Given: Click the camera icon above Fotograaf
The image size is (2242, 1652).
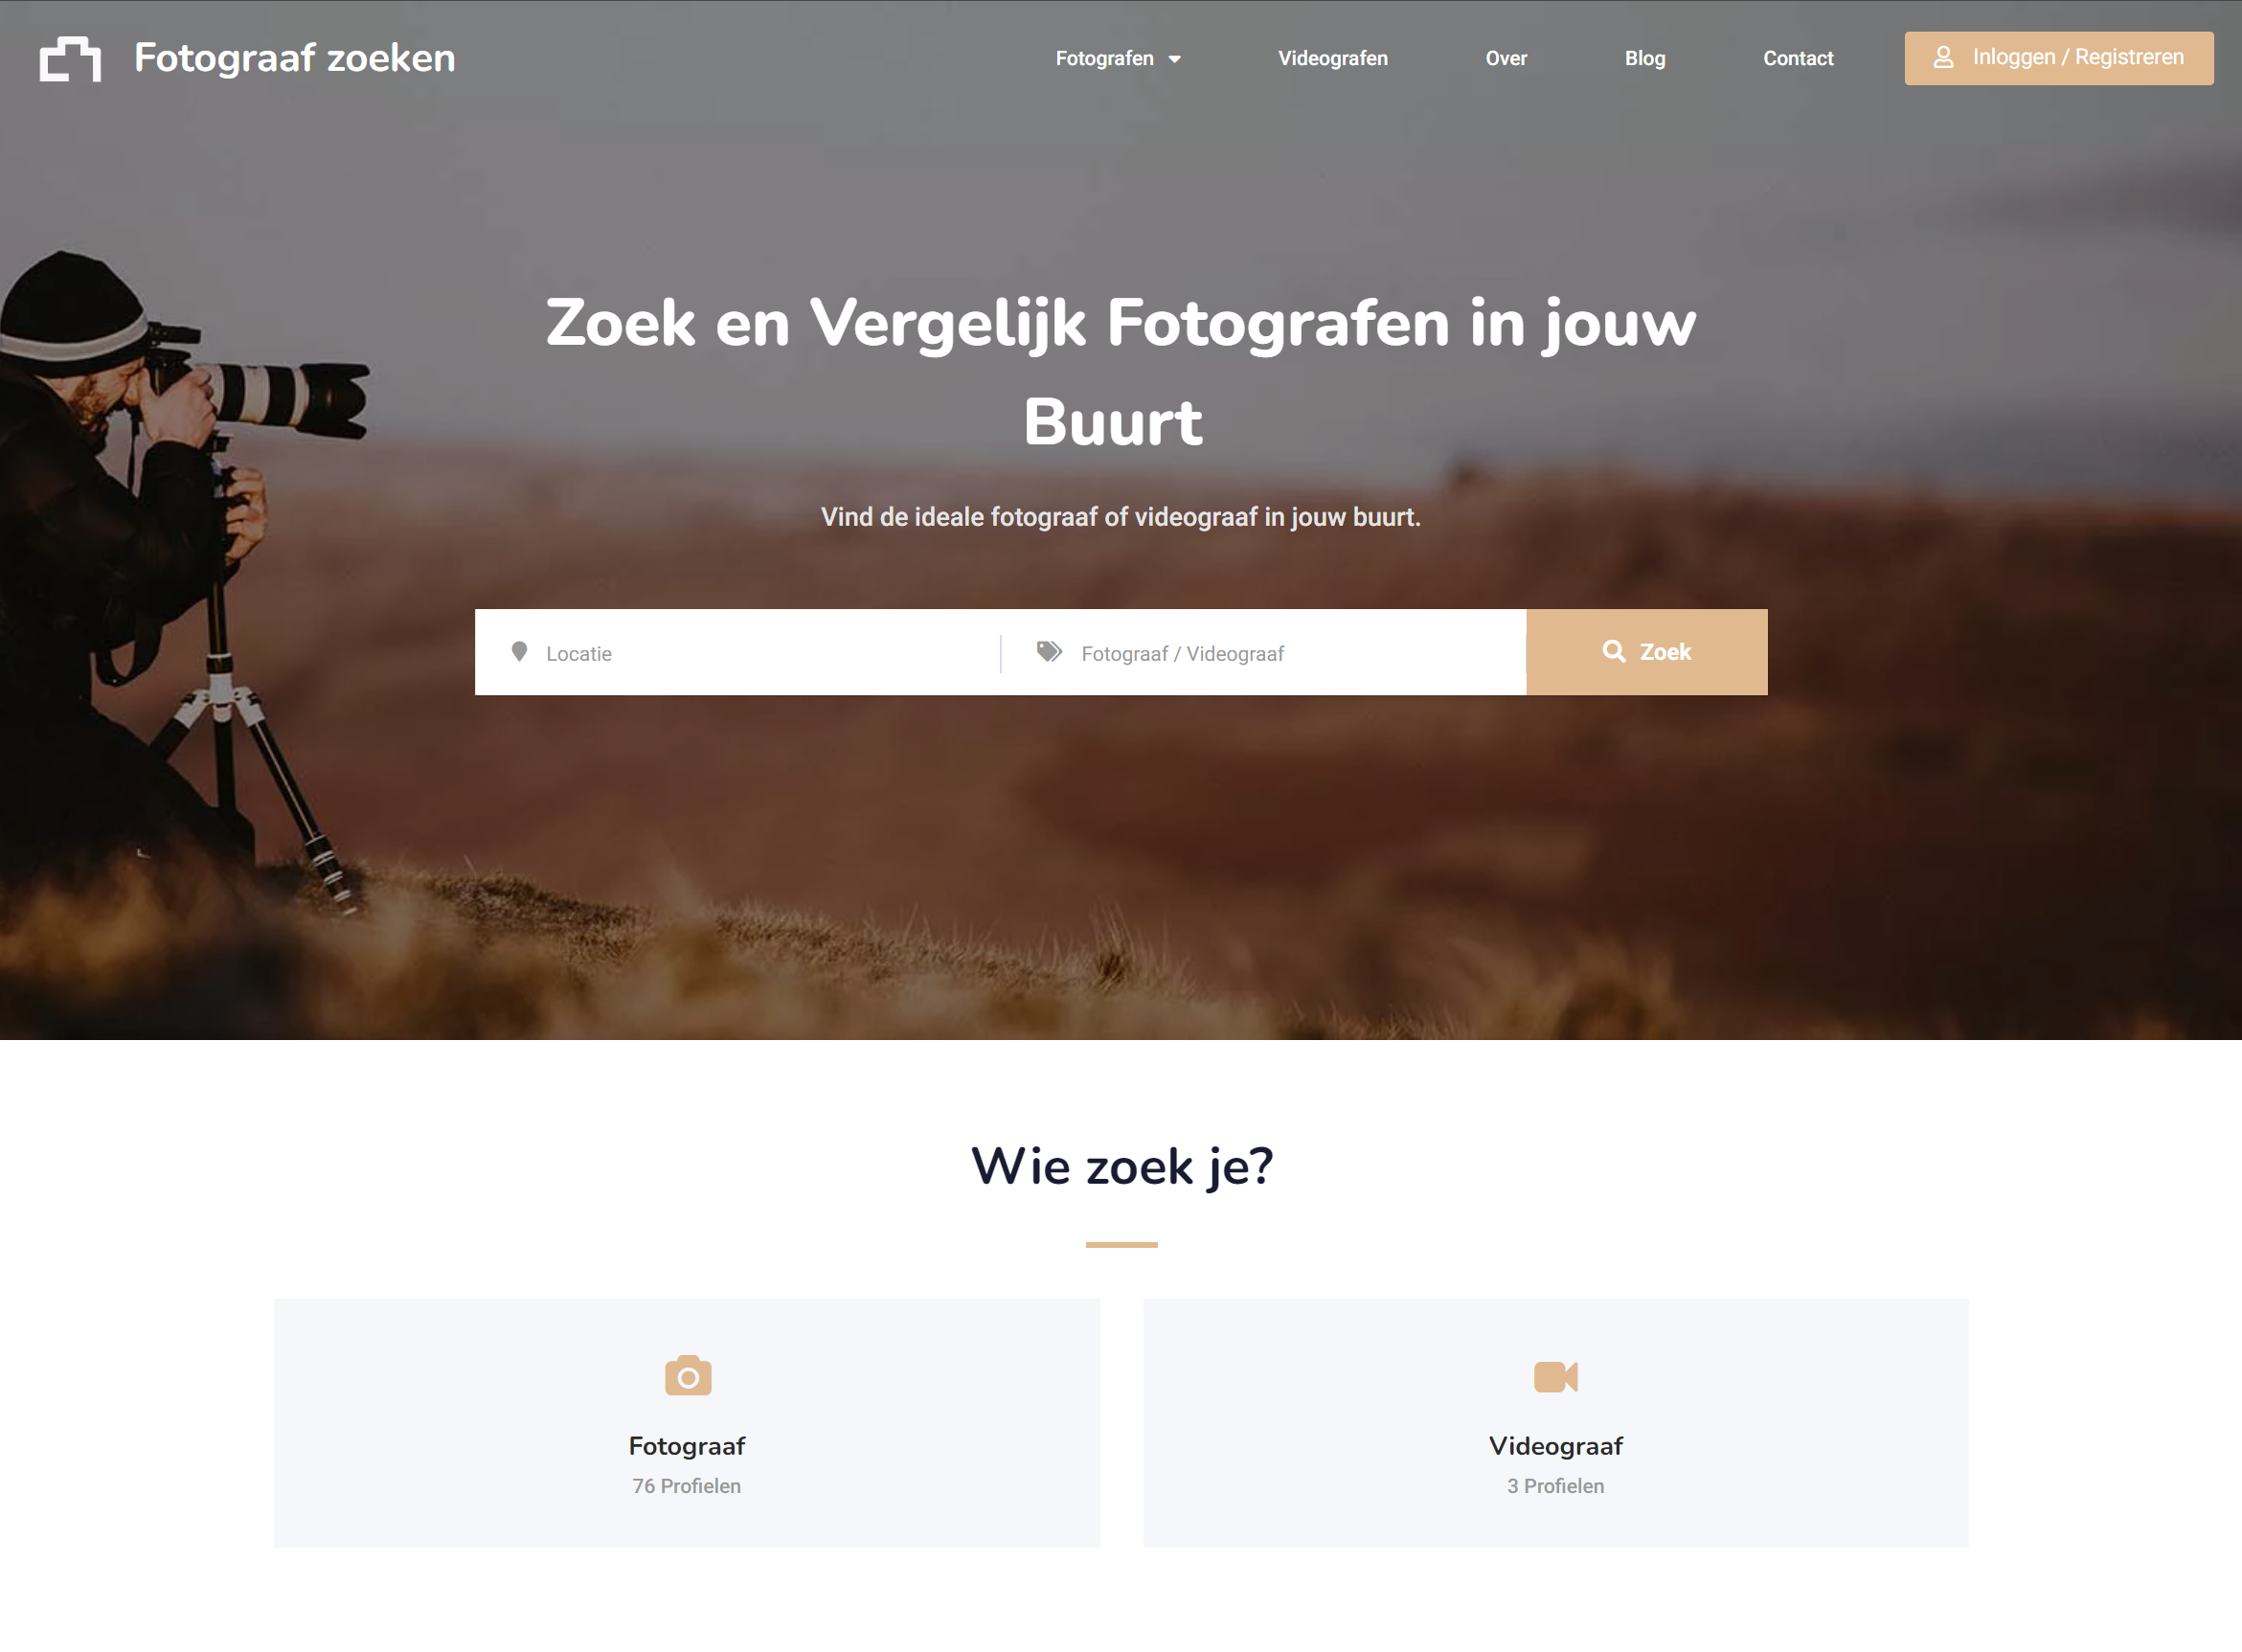Looking at the screenshot, I should tap(688, 1376).
